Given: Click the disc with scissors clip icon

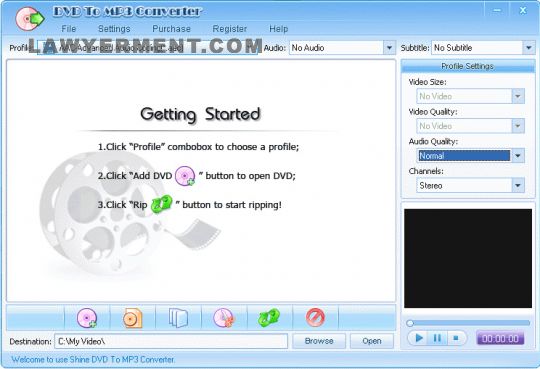Looking at the screenshot, I should [224, 318].
